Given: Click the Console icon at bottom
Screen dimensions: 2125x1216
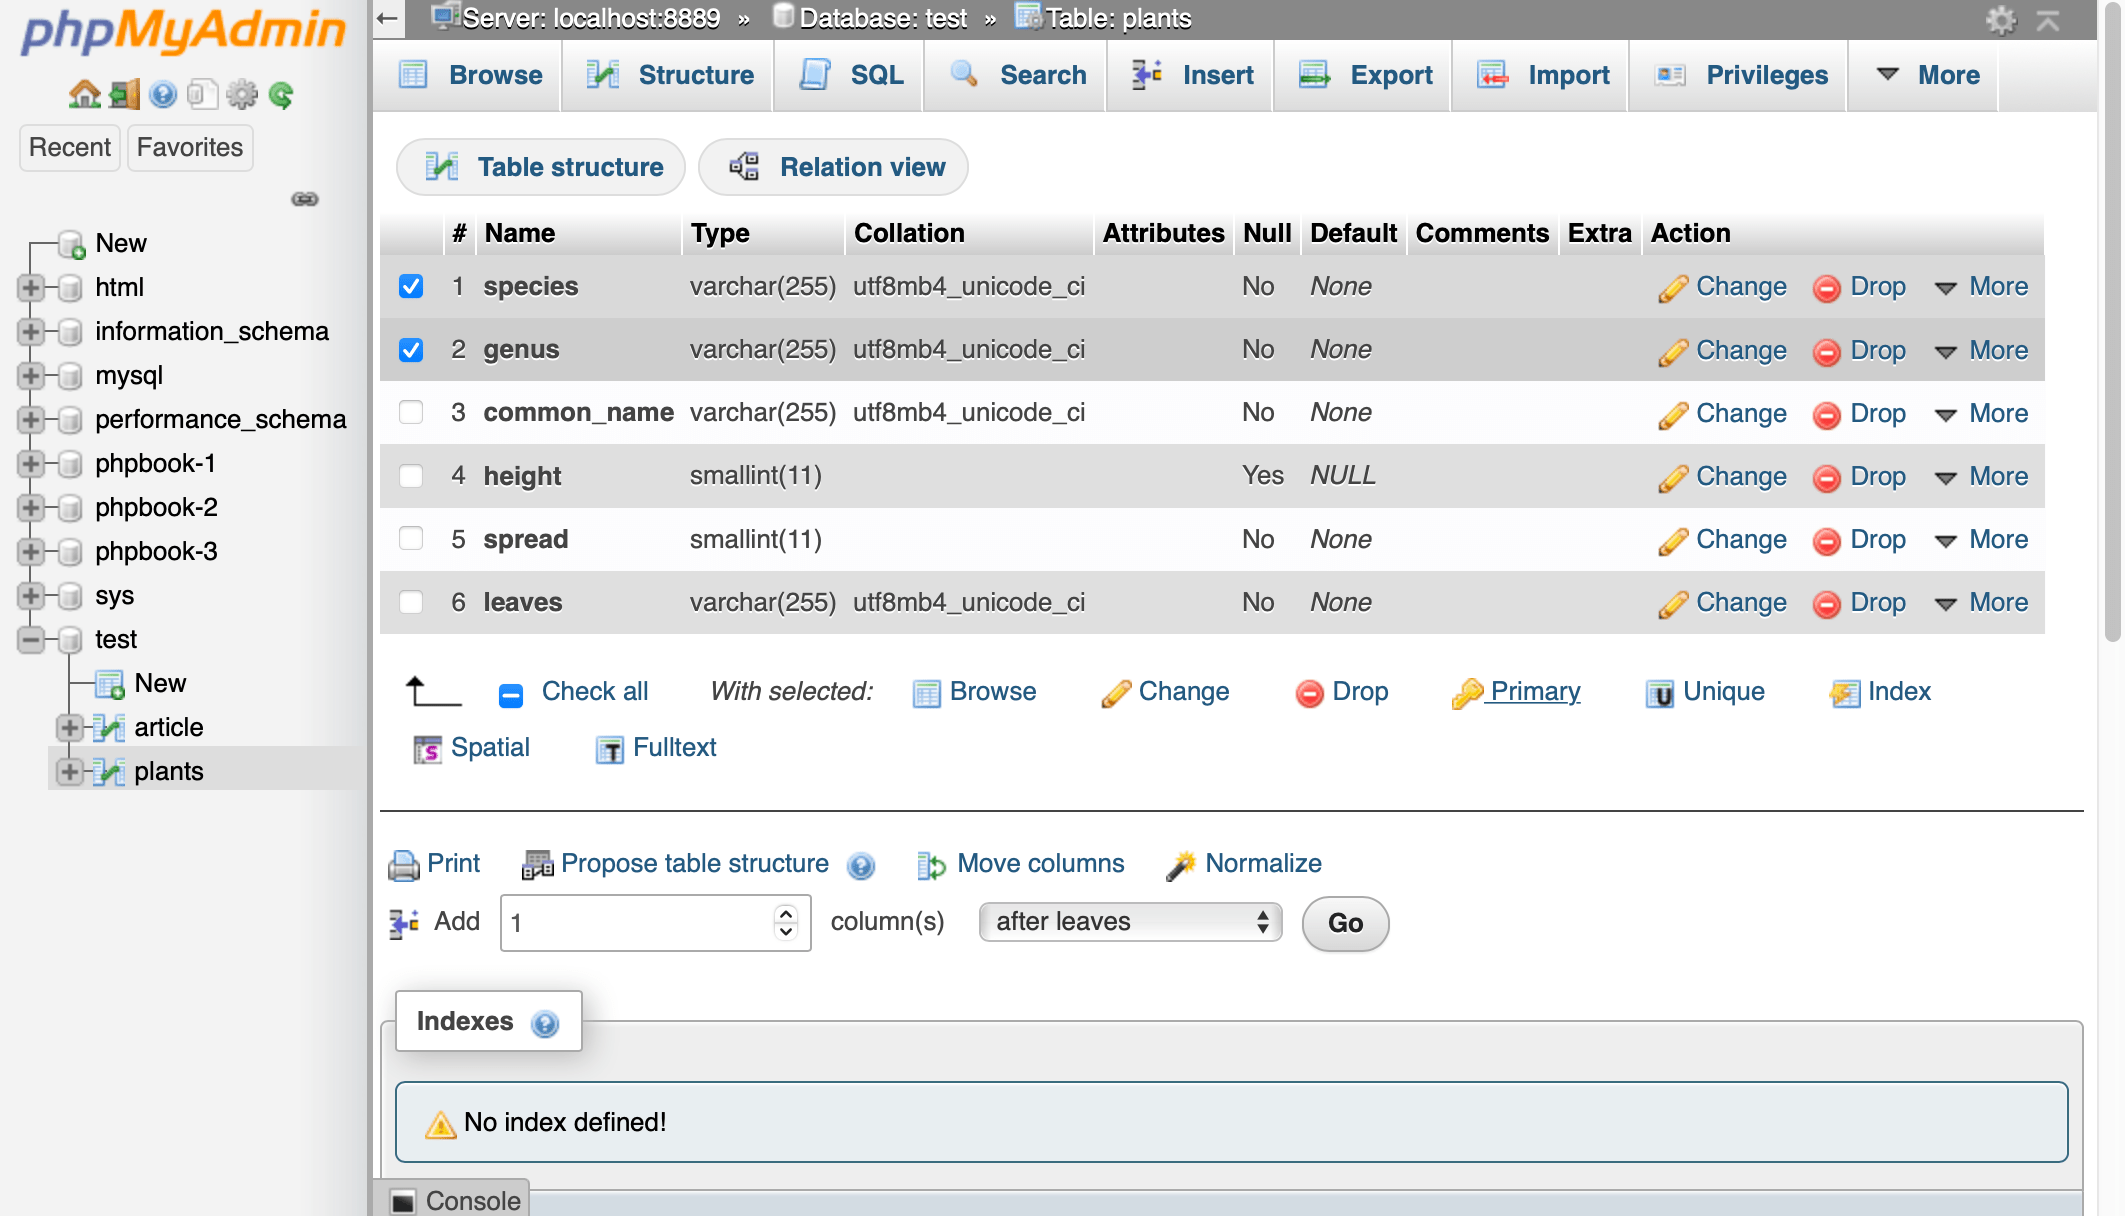Looking at the screenshot, I should point(403,1201).
